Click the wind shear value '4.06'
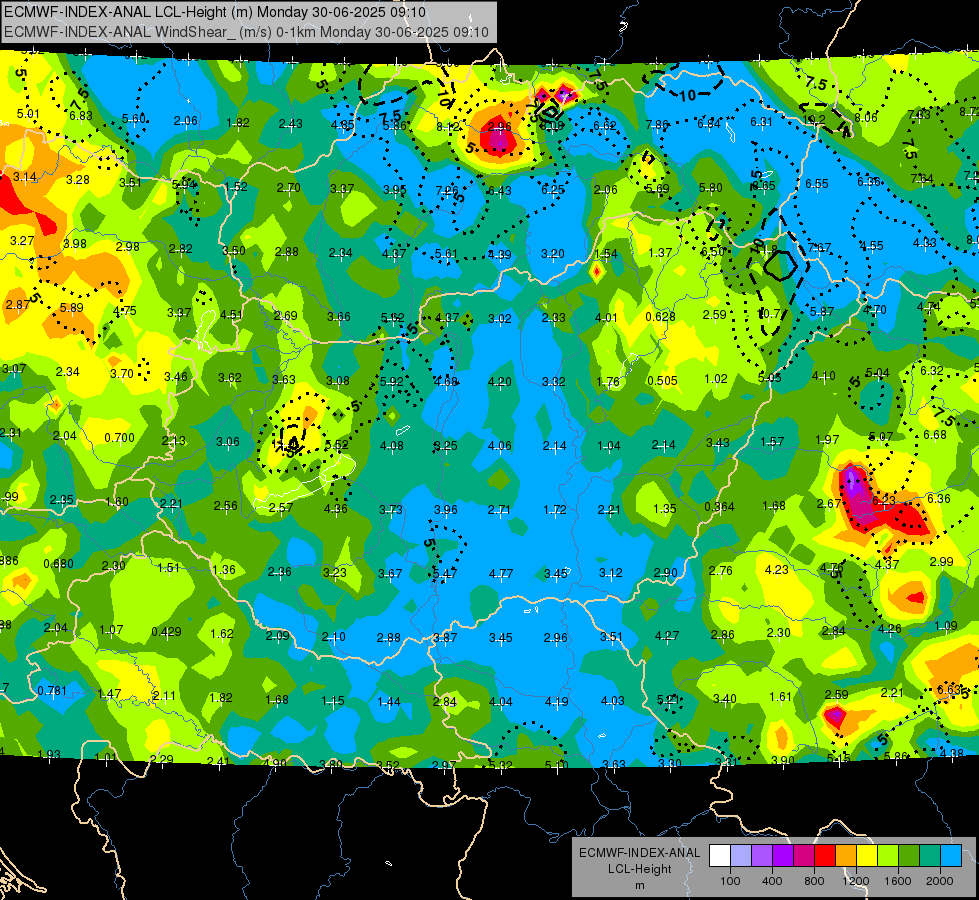 click(499, 446)
